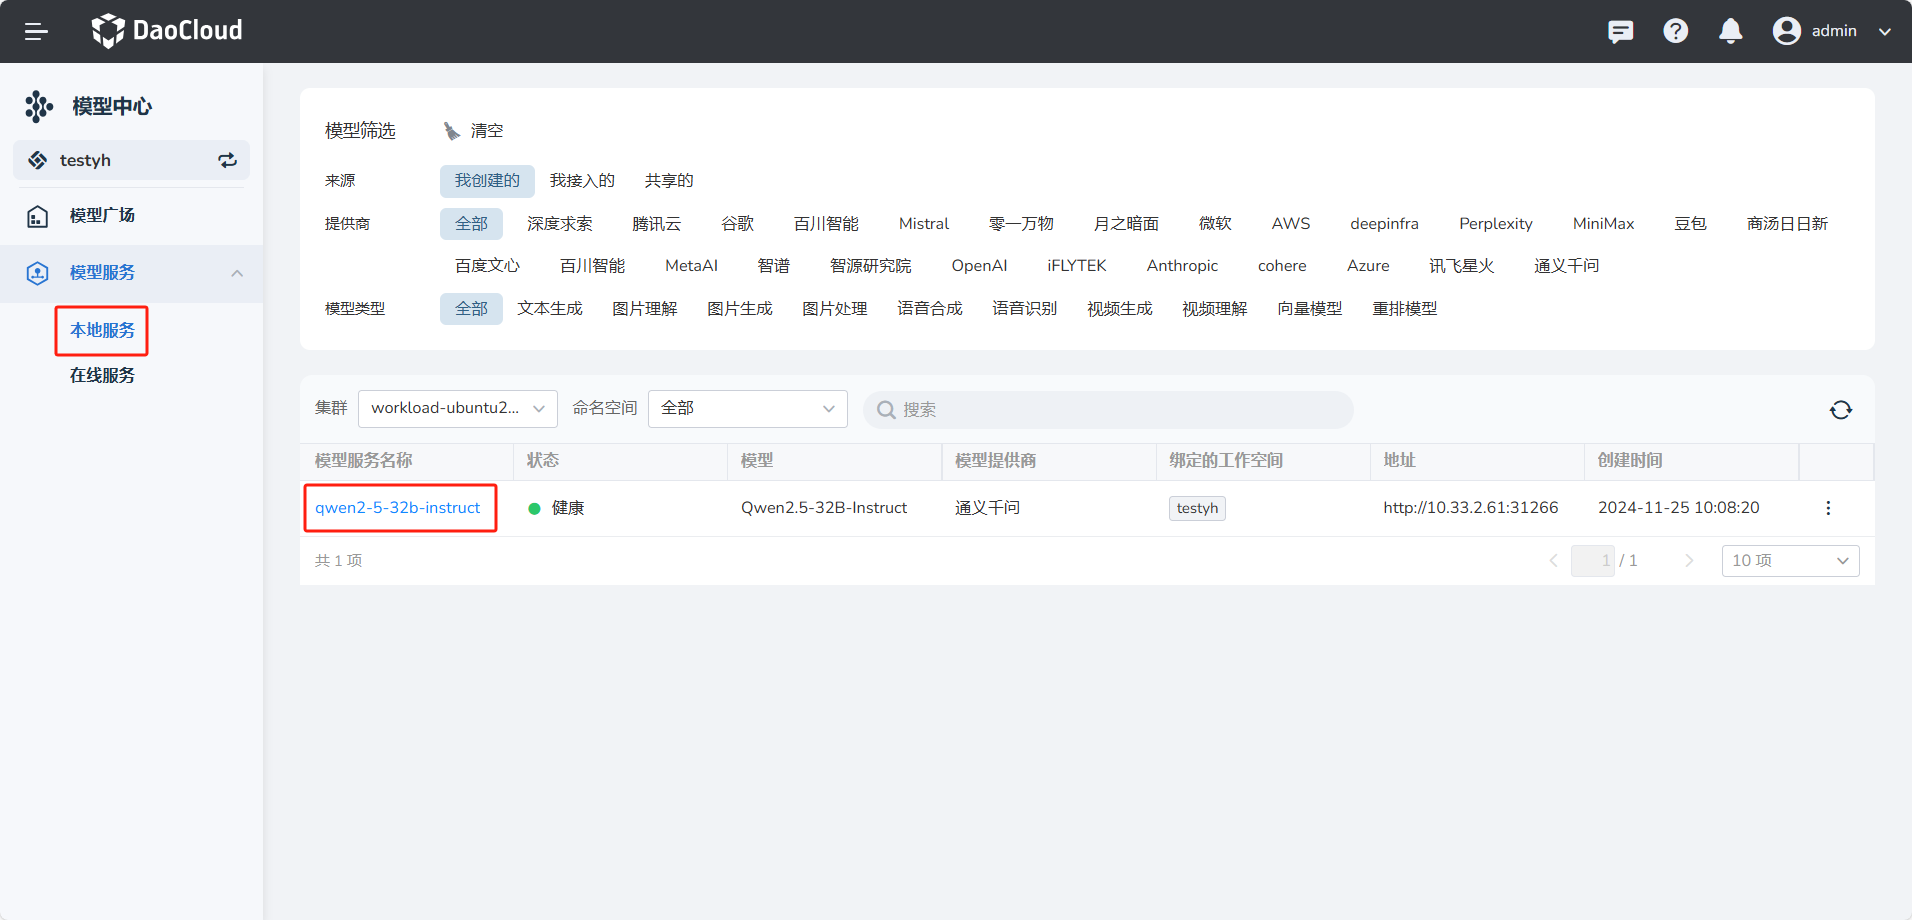Filter providers by MetaAI

(x=691, y=266)
